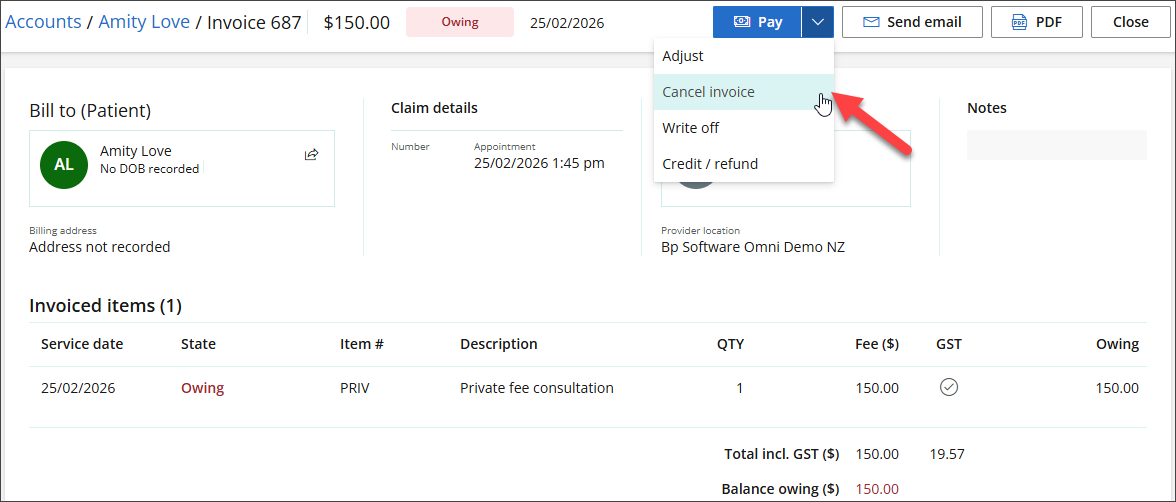Screen dimensions: 1176x502
Task: Click into the Notes field
Action: (x=1056, y=145)
